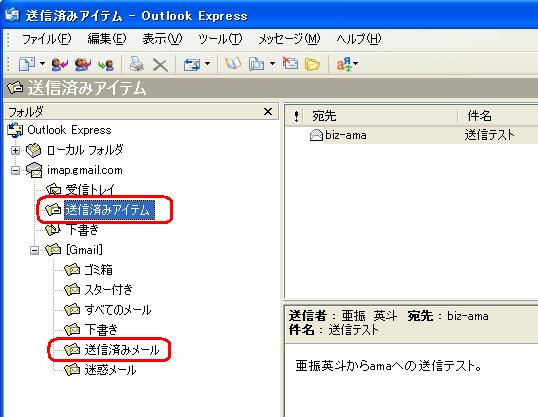Open the ツール(T) menu
Viewport: 538px width, 417px height.
click(x=220, y=39)
